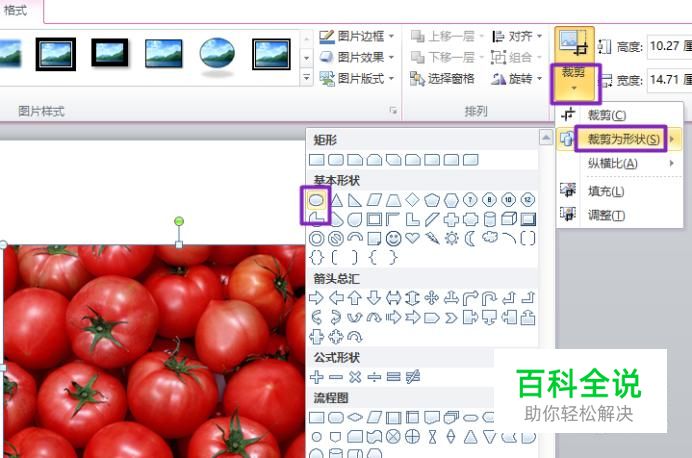Select the parallelogram basic shape
This screenshot has height=458, width=692.
click(374, 200)
